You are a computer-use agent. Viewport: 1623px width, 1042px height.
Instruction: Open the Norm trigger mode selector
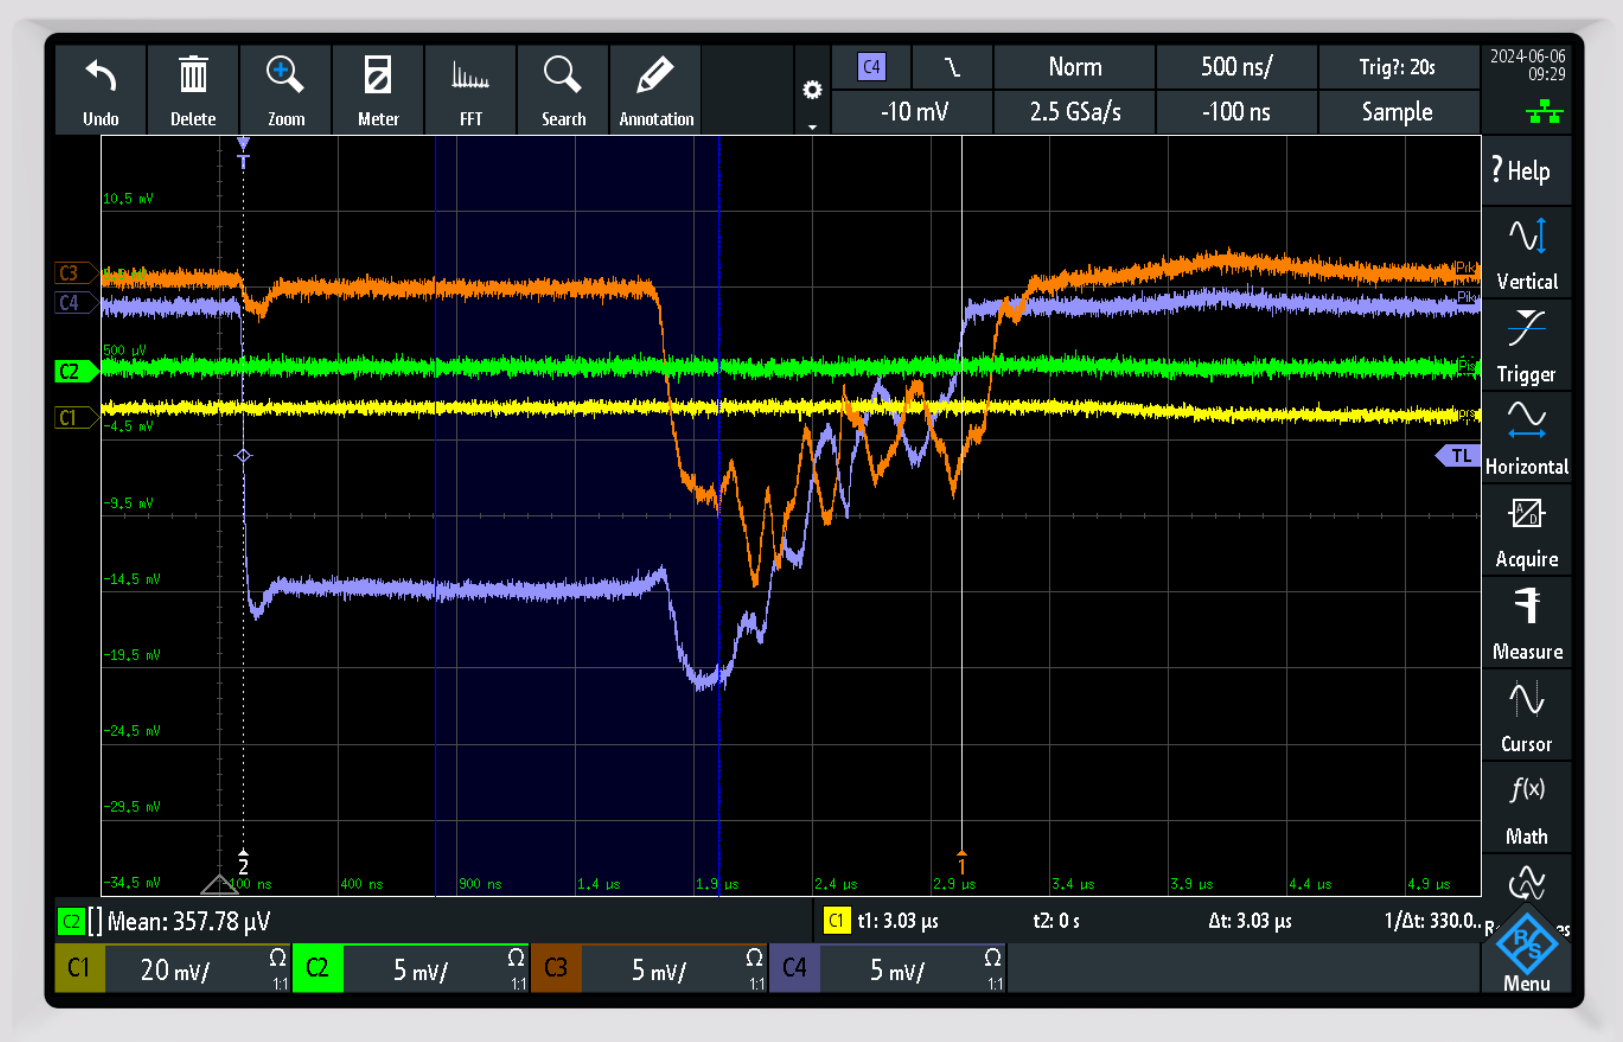point(1074,67)
